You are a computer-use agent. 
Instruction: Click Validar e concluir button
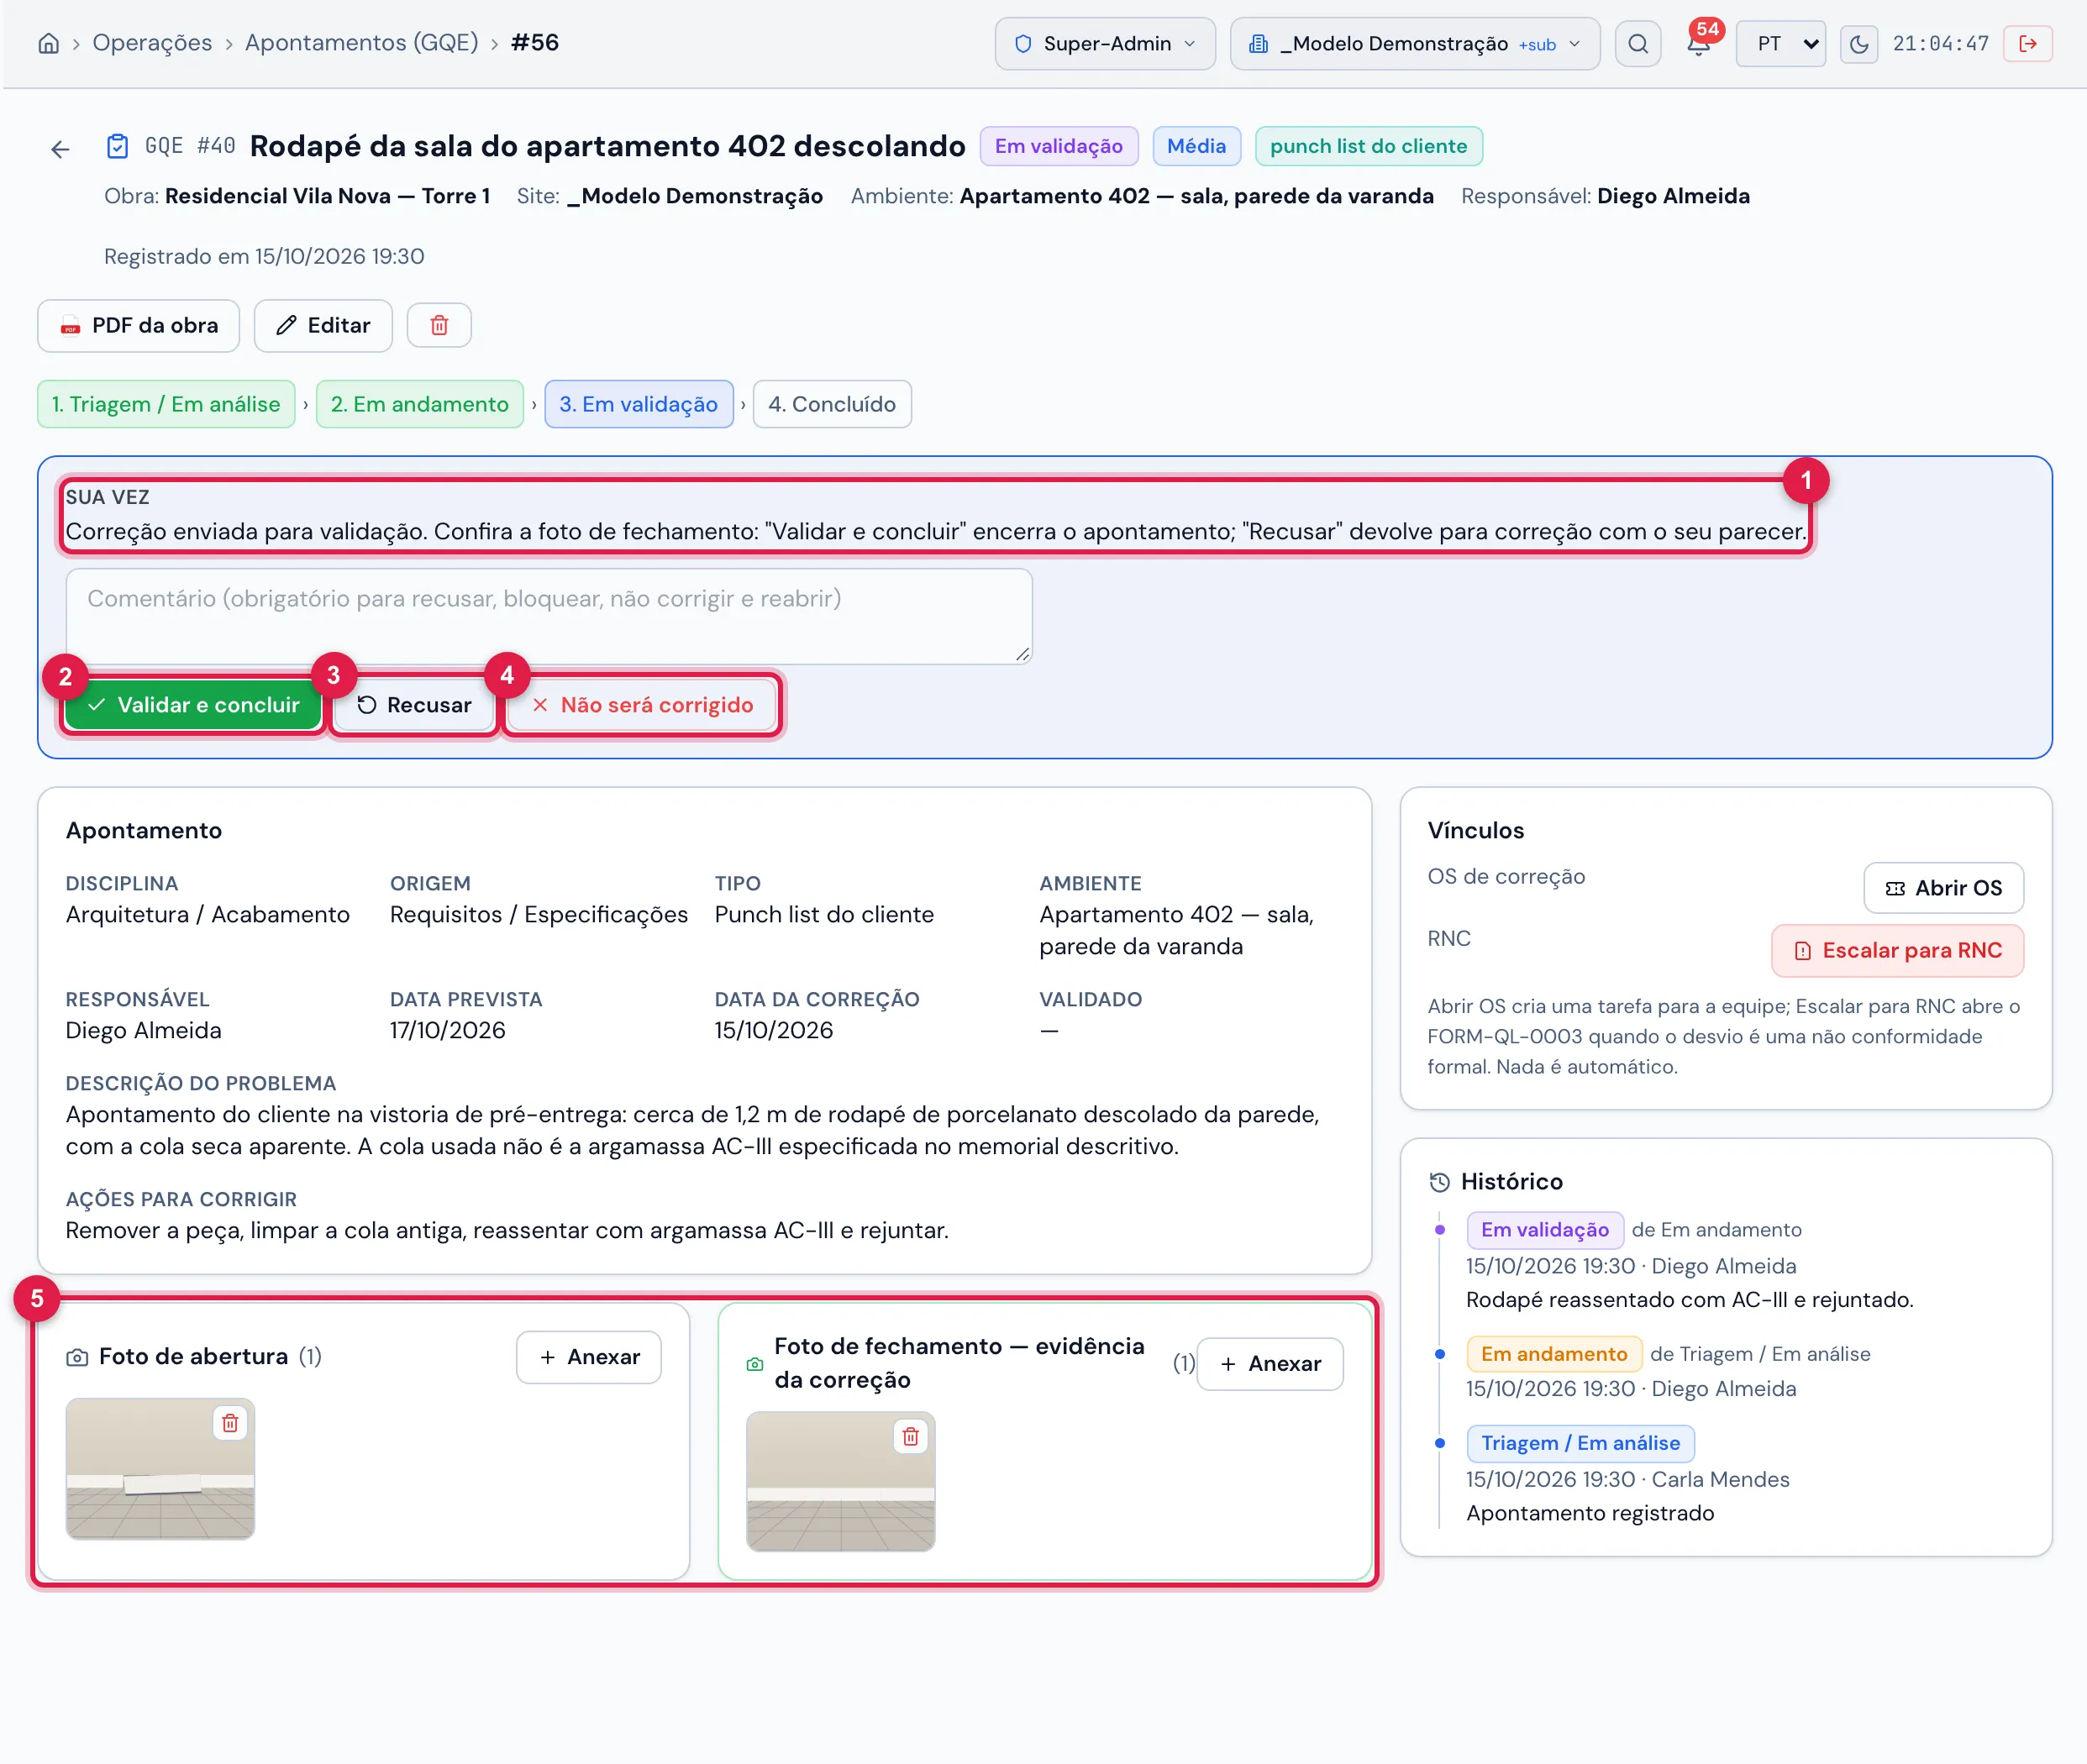[x=193, y=705]
